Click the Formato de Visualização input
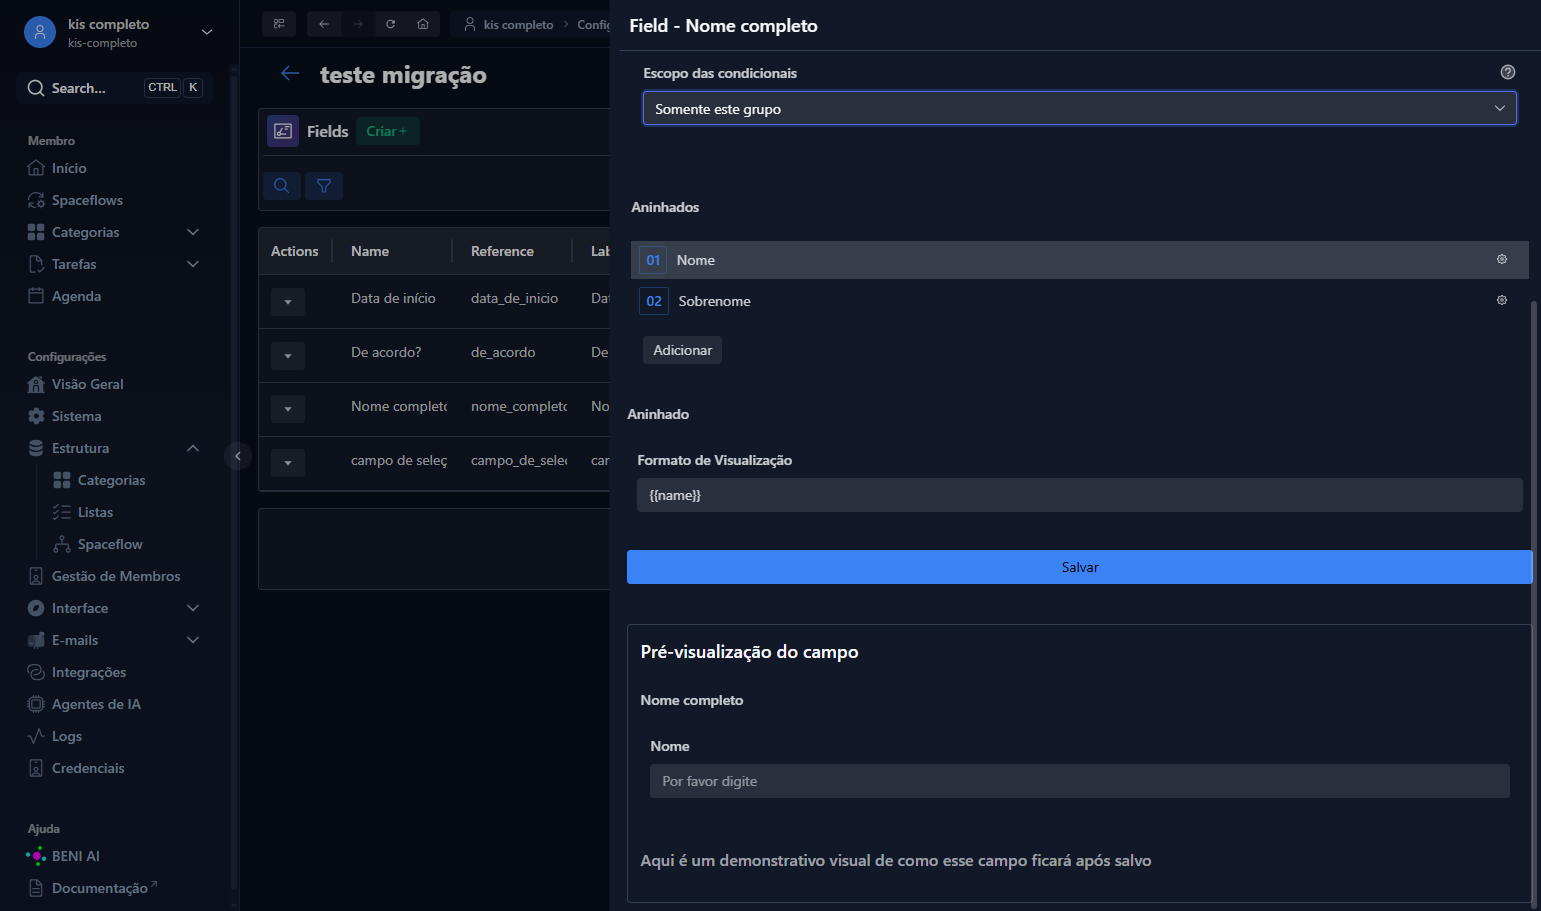The height and width of the screenshot is (911, 1541). [1079, 495]
